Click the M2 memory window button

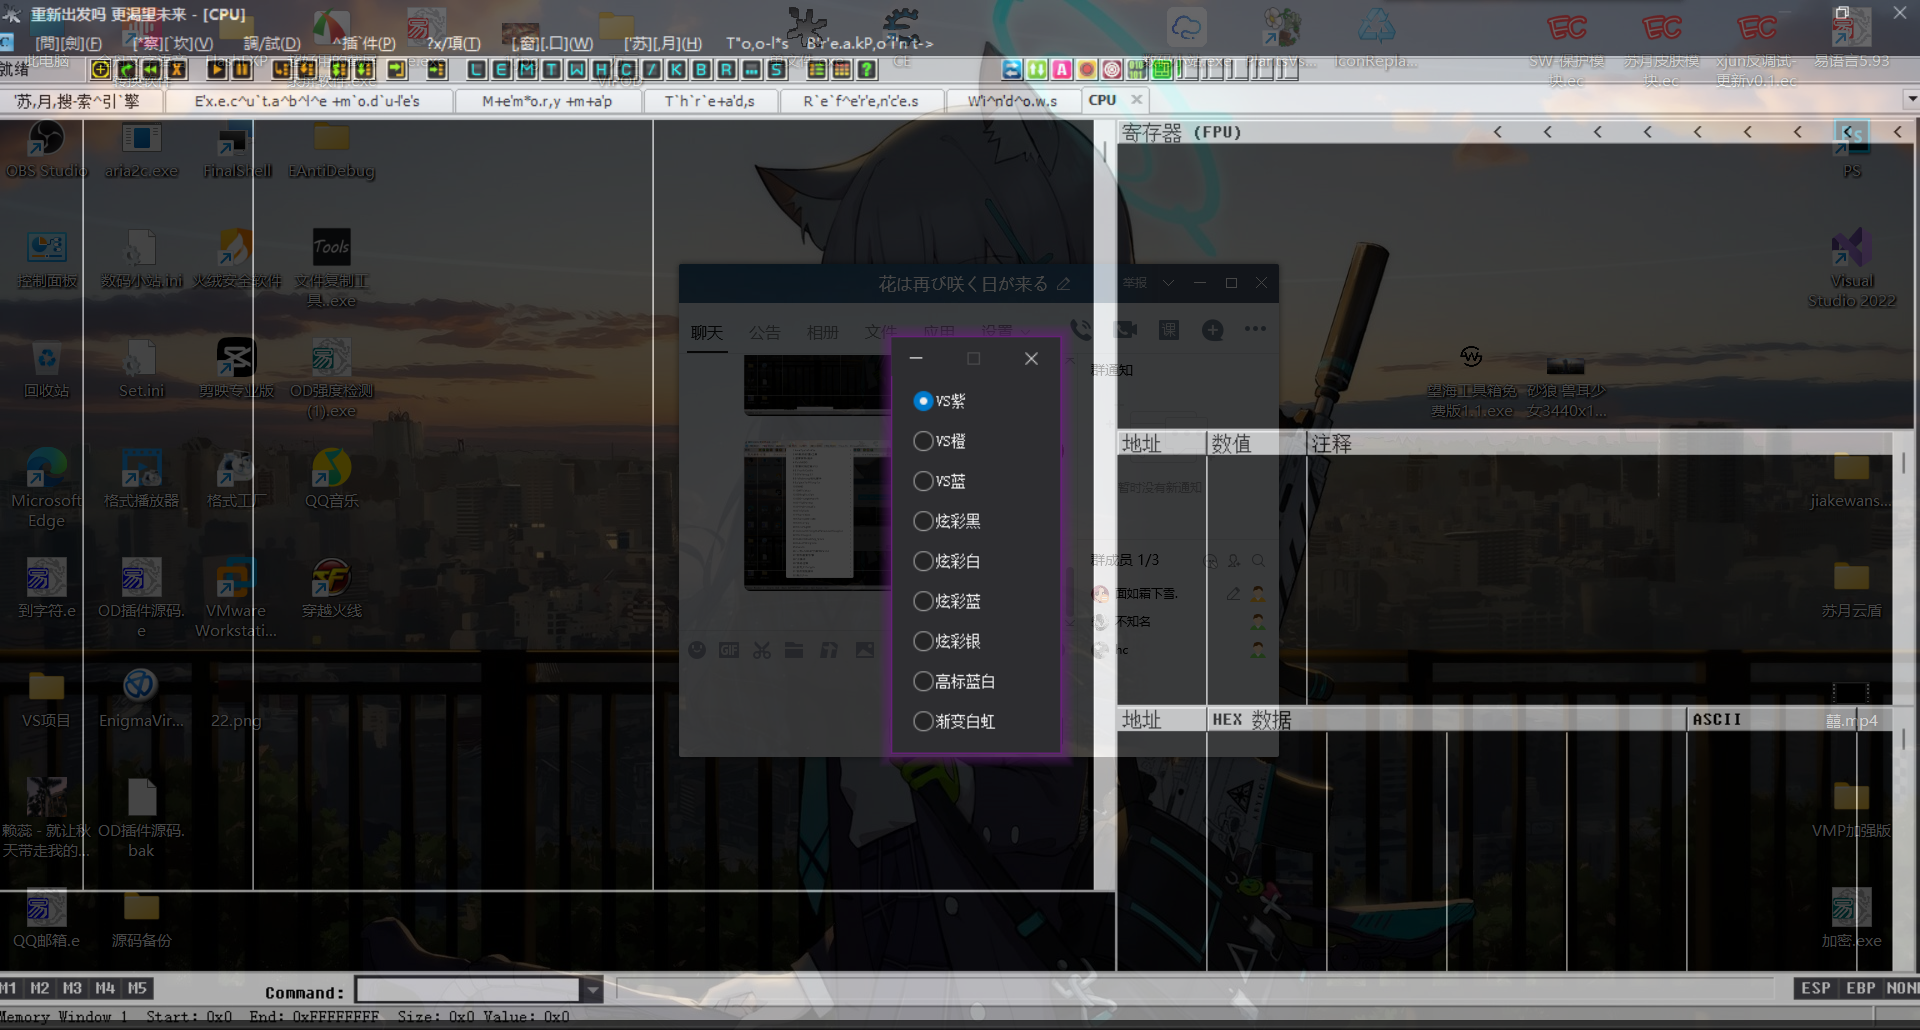[x=40, y=988]
